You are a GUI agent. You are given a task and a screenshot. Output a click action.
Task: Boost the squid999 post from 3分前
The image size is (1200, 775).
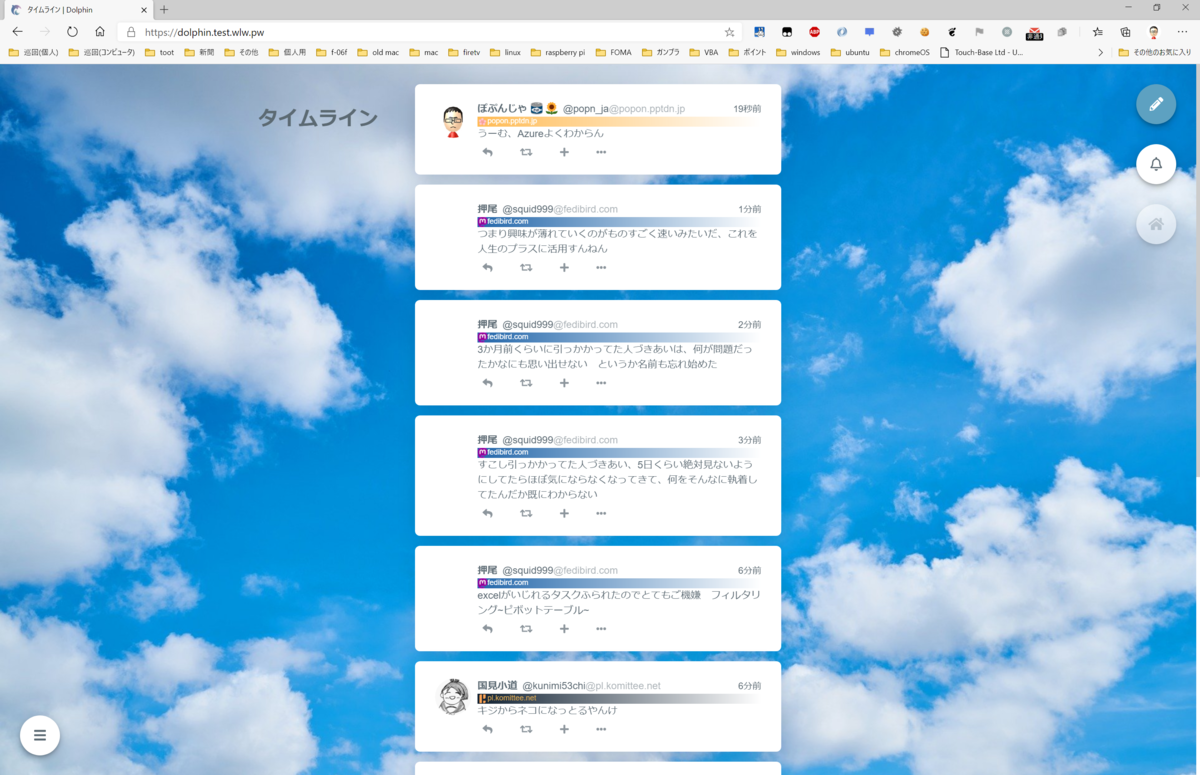(526, 513)
